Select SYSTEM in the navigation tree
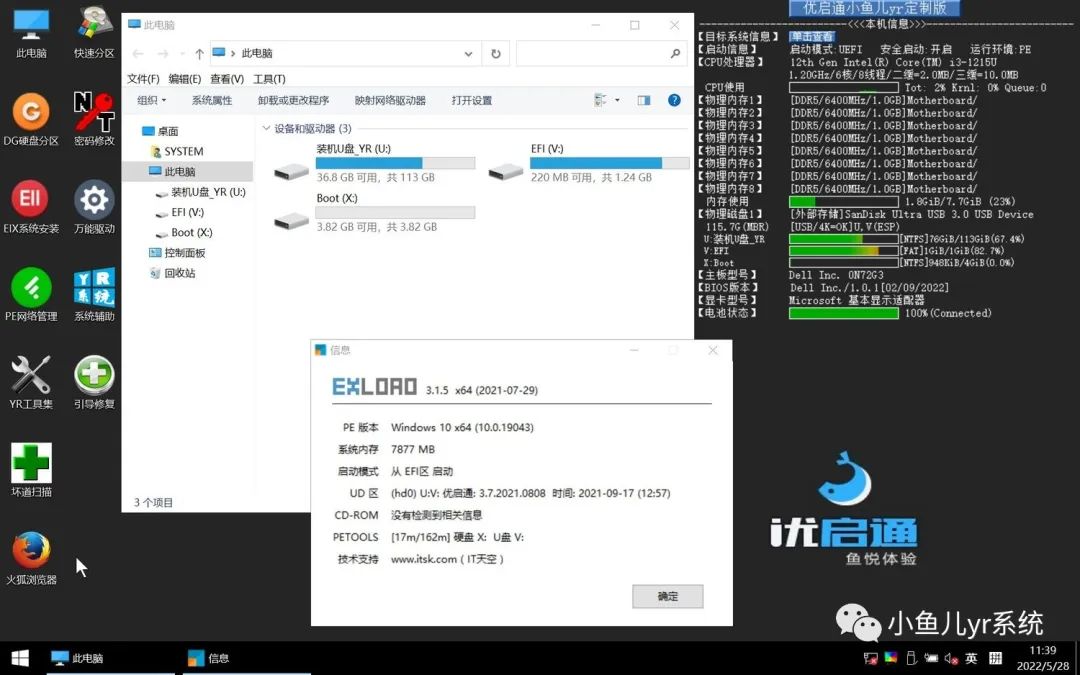 tap(177, 151)
